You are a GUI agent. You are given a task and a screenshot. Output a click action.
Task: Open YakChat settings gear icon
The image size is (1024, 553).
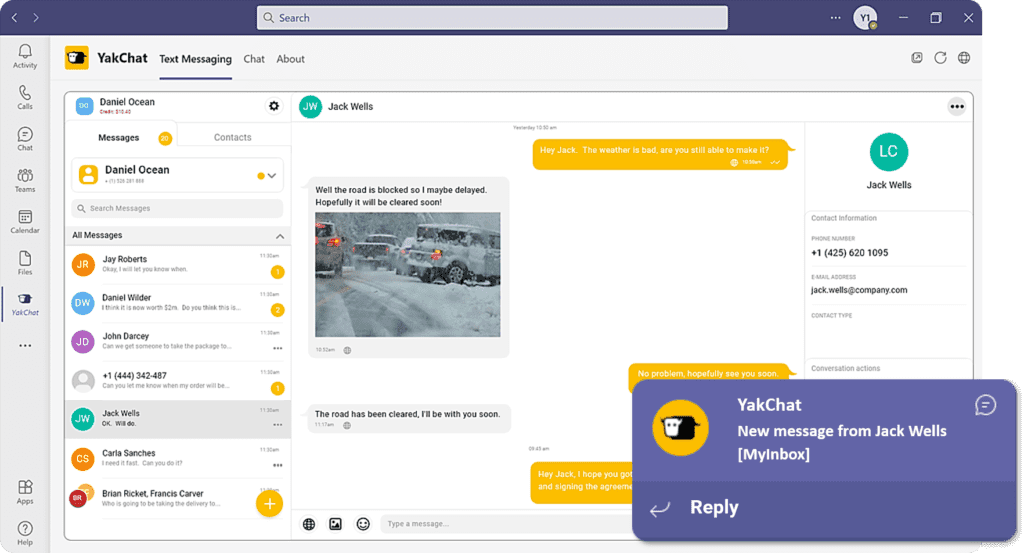pyautogui.click(x=274, y=106)
